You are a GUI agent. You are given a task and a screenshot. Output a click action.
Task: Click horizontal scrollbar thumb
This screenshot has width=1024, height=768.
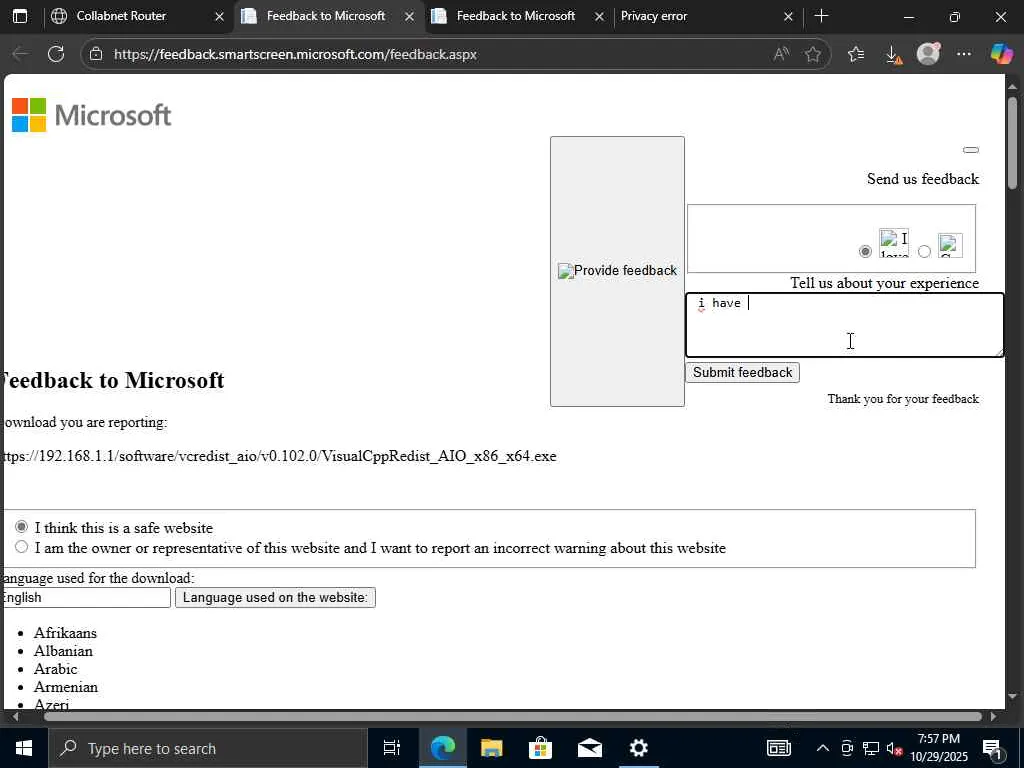(x=513, y=716)
